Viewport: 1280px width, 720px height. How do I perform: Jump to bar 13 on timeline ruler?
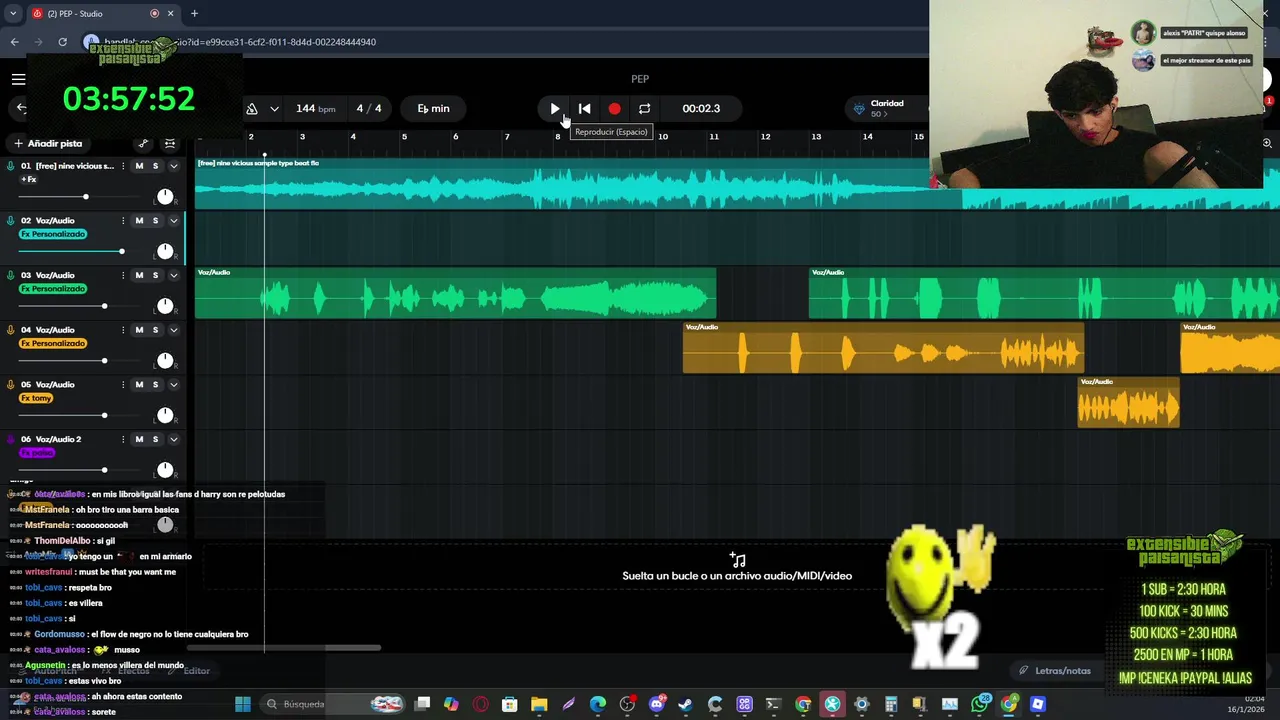point(816,137)
